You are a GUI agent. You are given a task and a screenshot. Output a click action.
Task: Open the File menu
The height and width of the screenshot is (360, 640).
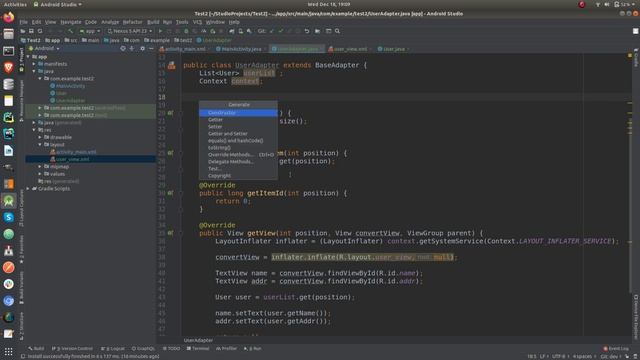24,22
